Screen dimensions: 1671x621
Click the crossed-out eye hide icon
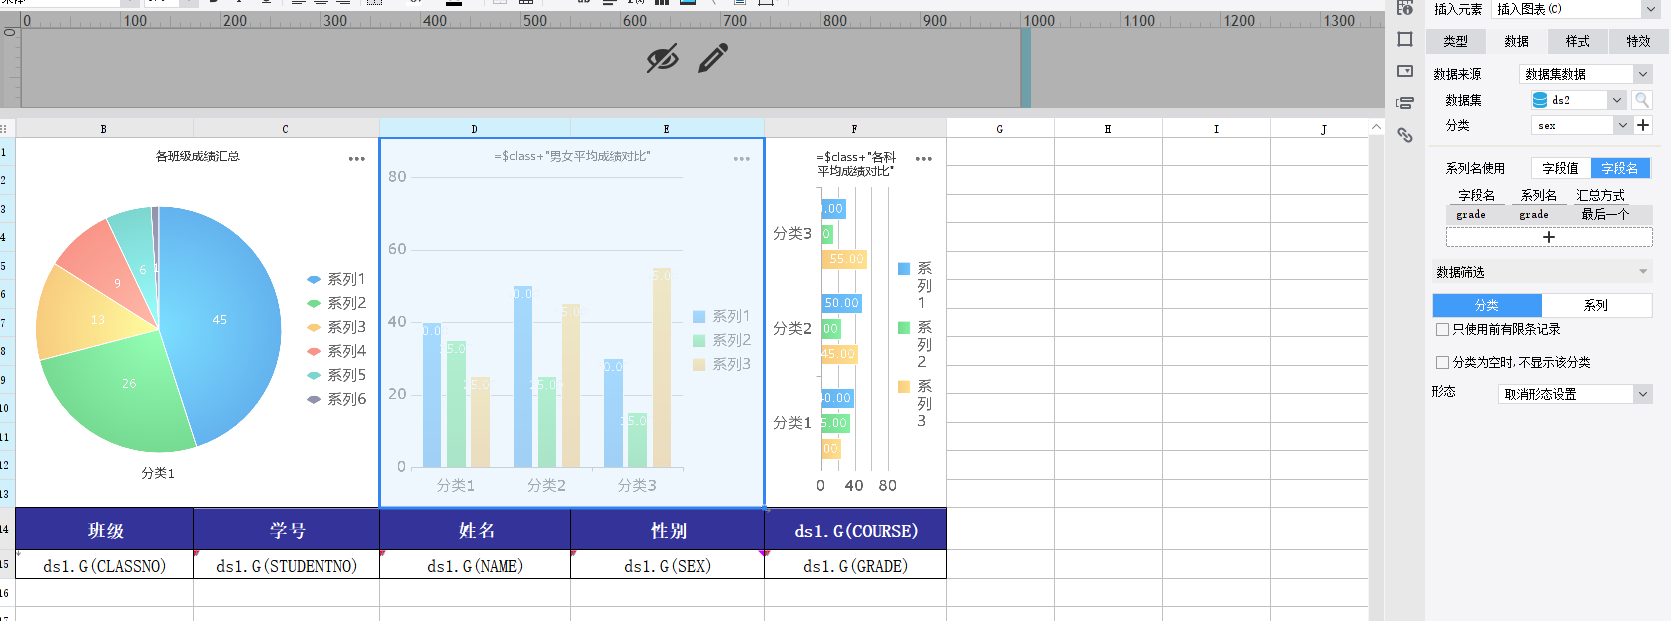coord(662,59)
